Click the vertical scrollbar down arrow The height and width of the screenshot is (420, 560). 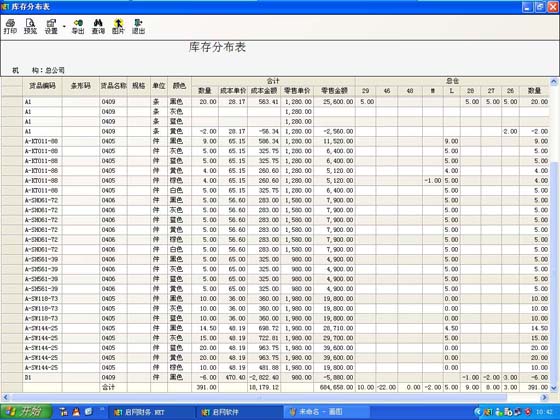[554, 388]
